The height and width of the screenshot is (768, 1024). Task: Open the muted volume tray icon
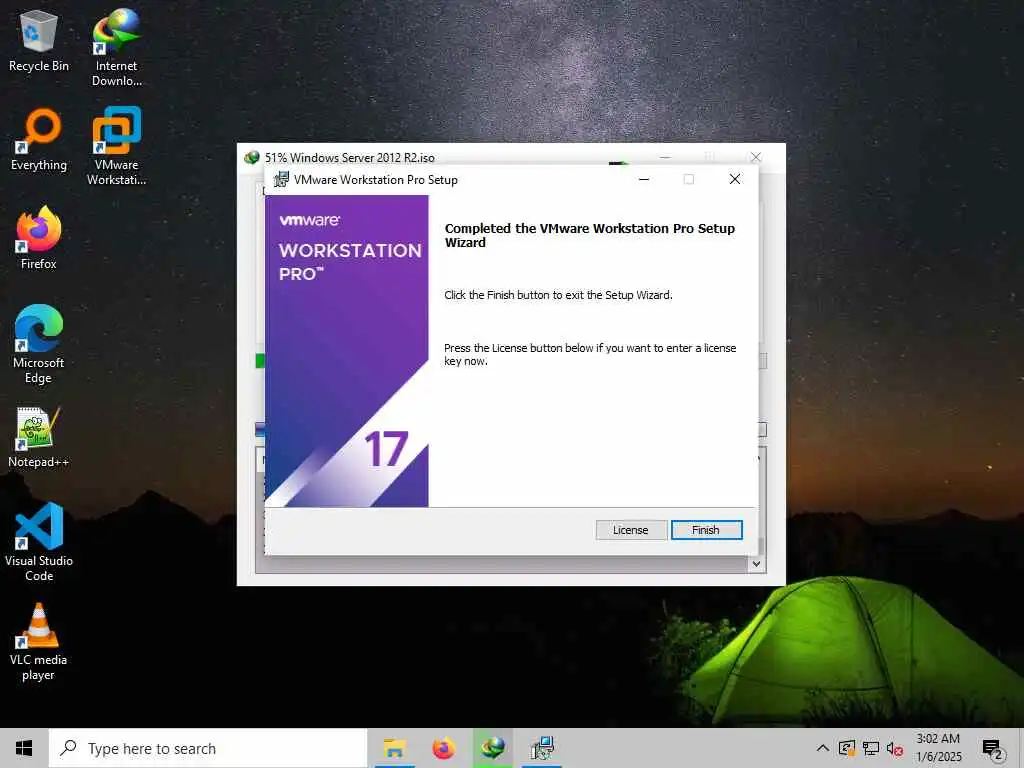pyautogui.click(x=895, y=749)
